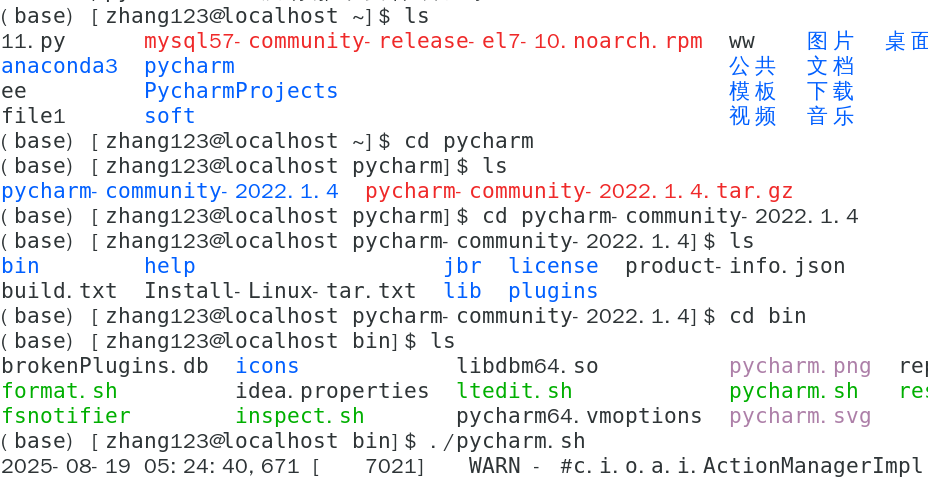This screenshot has height=477, width=928.
Task: Select the idea.properties file name
Action: 332,391
